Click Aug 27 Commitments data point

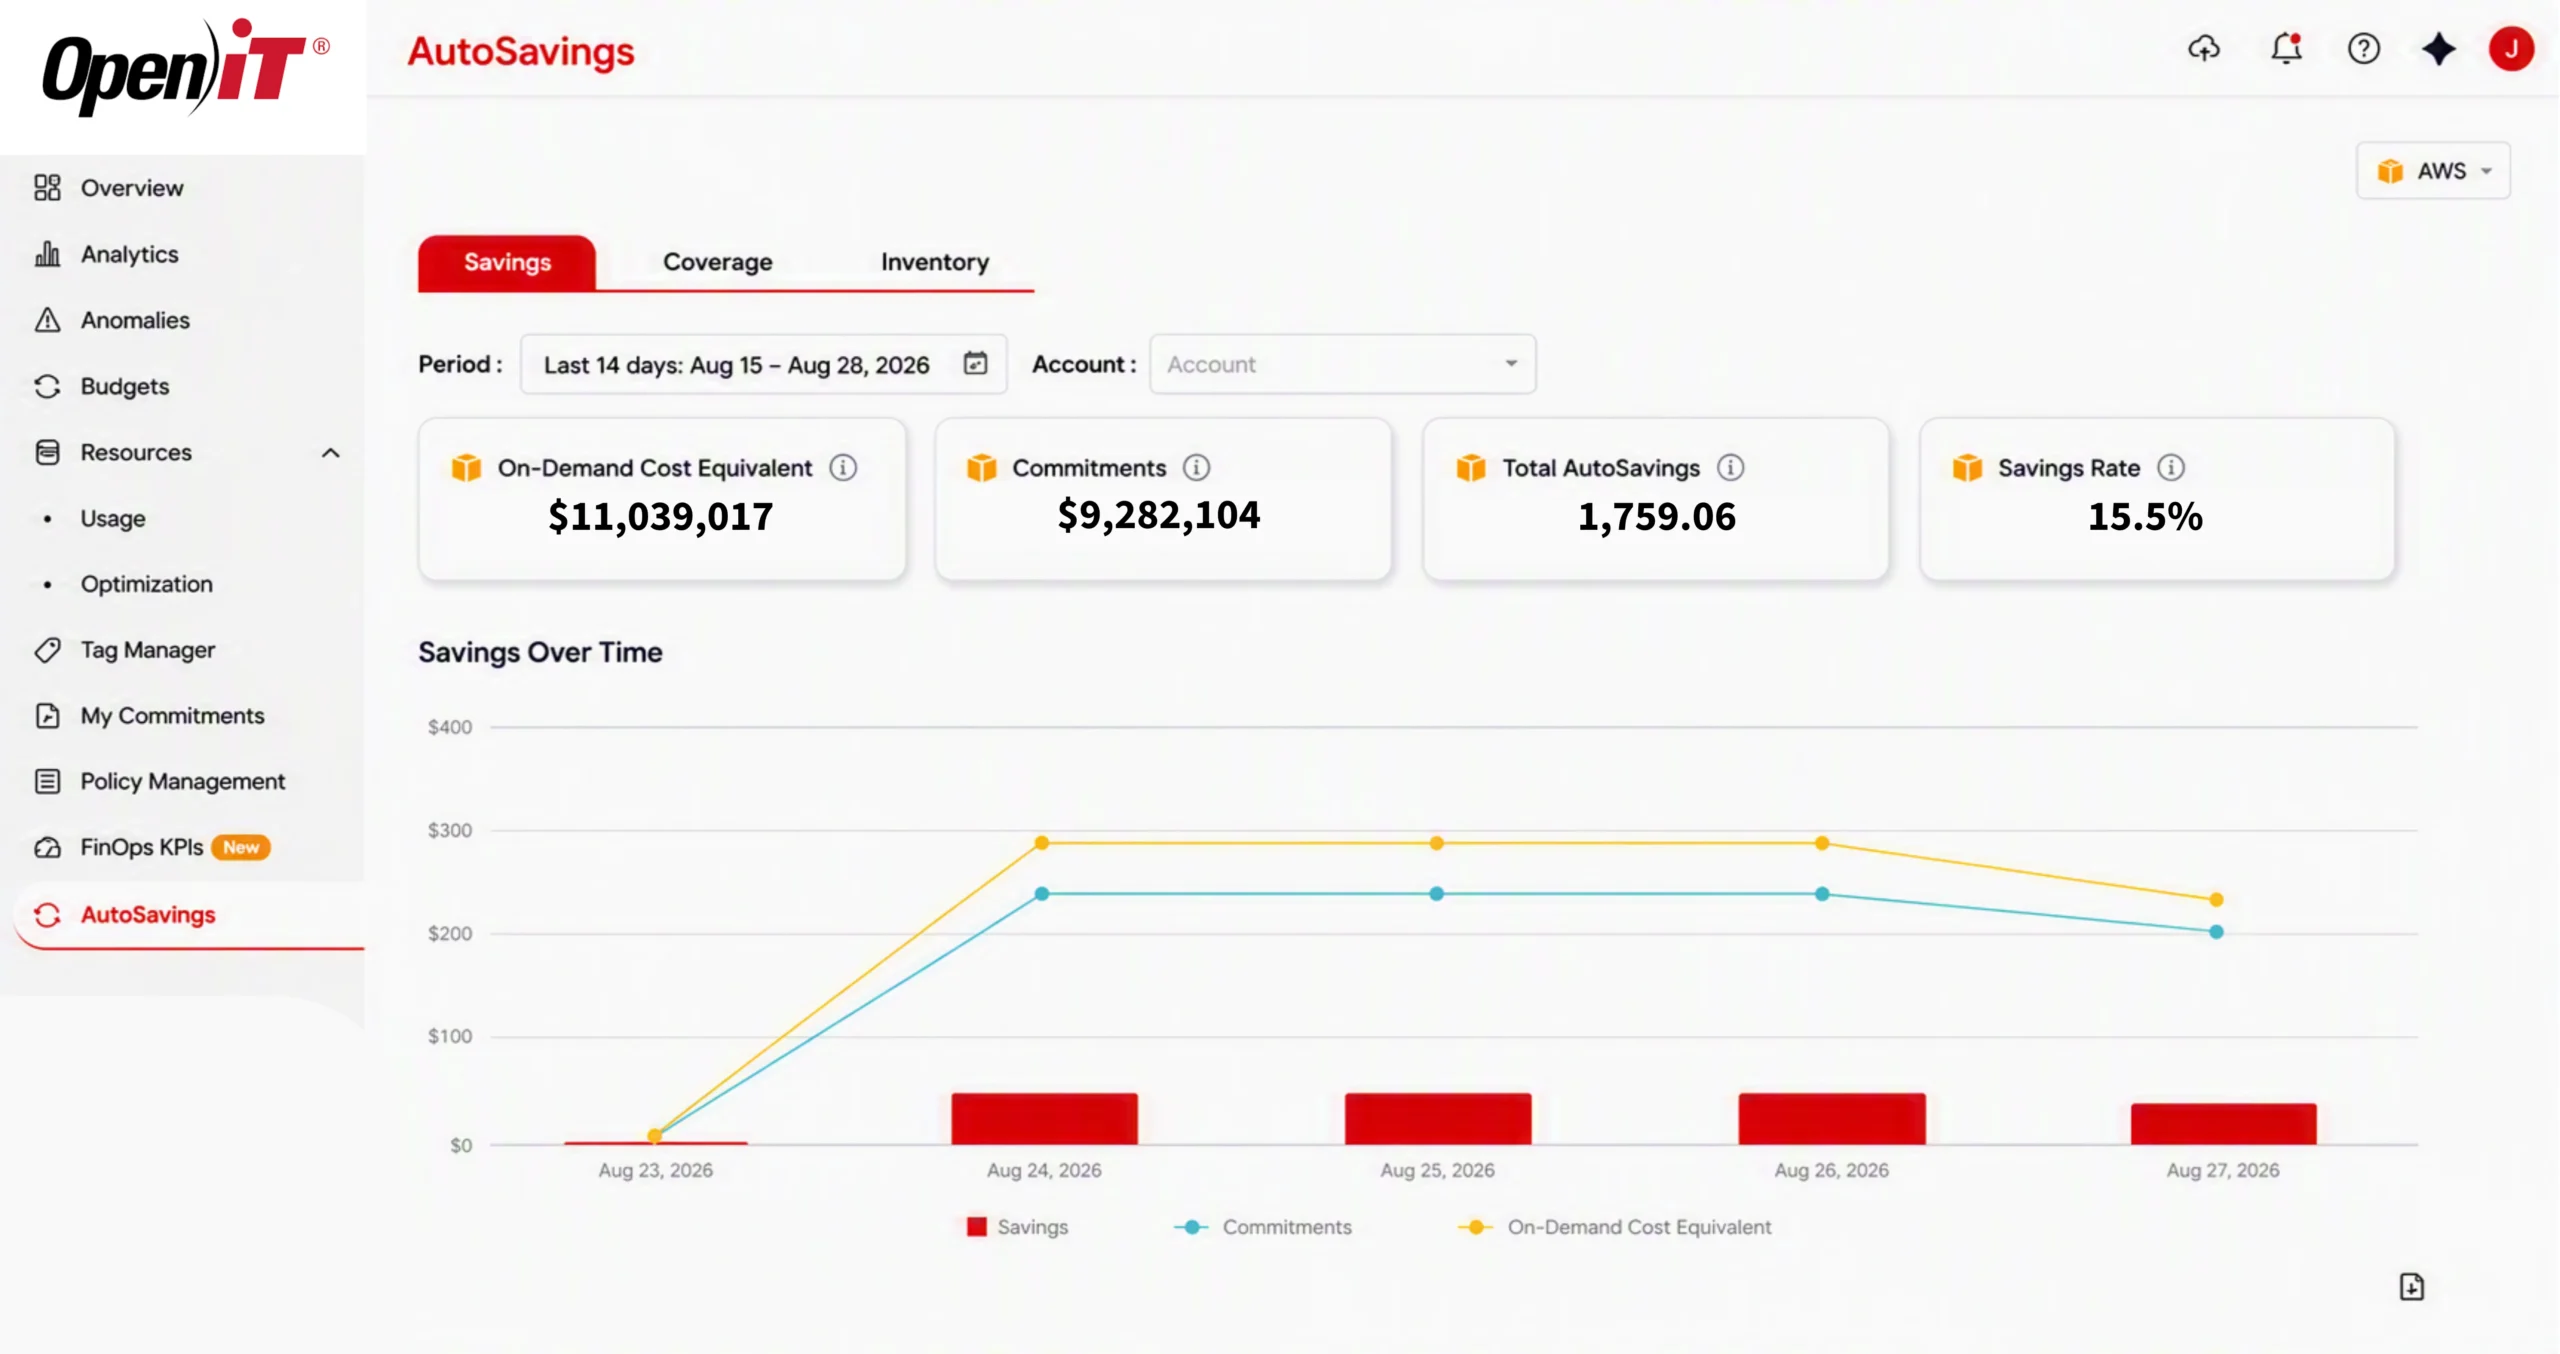[2216, 931]
